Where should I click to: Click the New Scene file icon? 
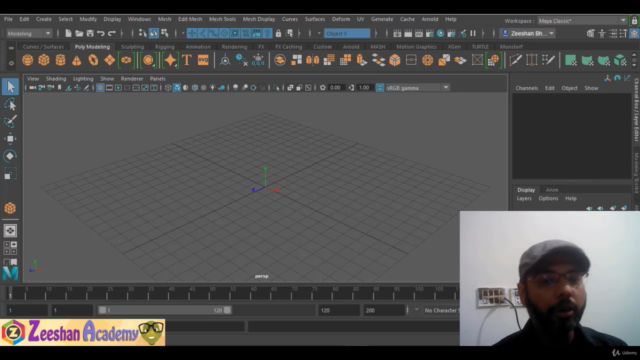point(68,33)
